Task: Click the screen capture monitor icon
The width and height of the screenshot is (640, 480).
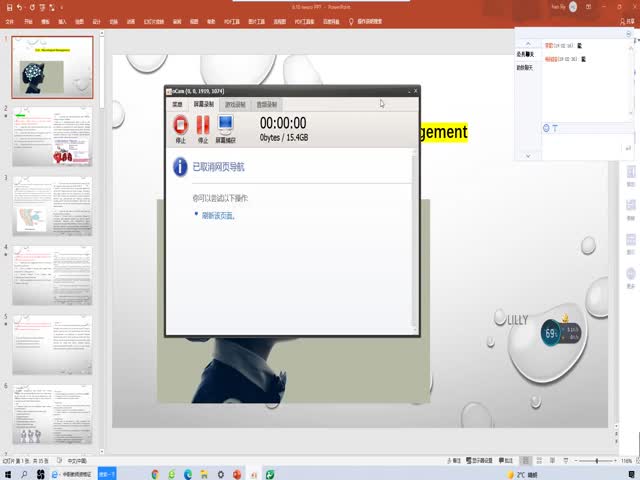Action: coord(226,126)
